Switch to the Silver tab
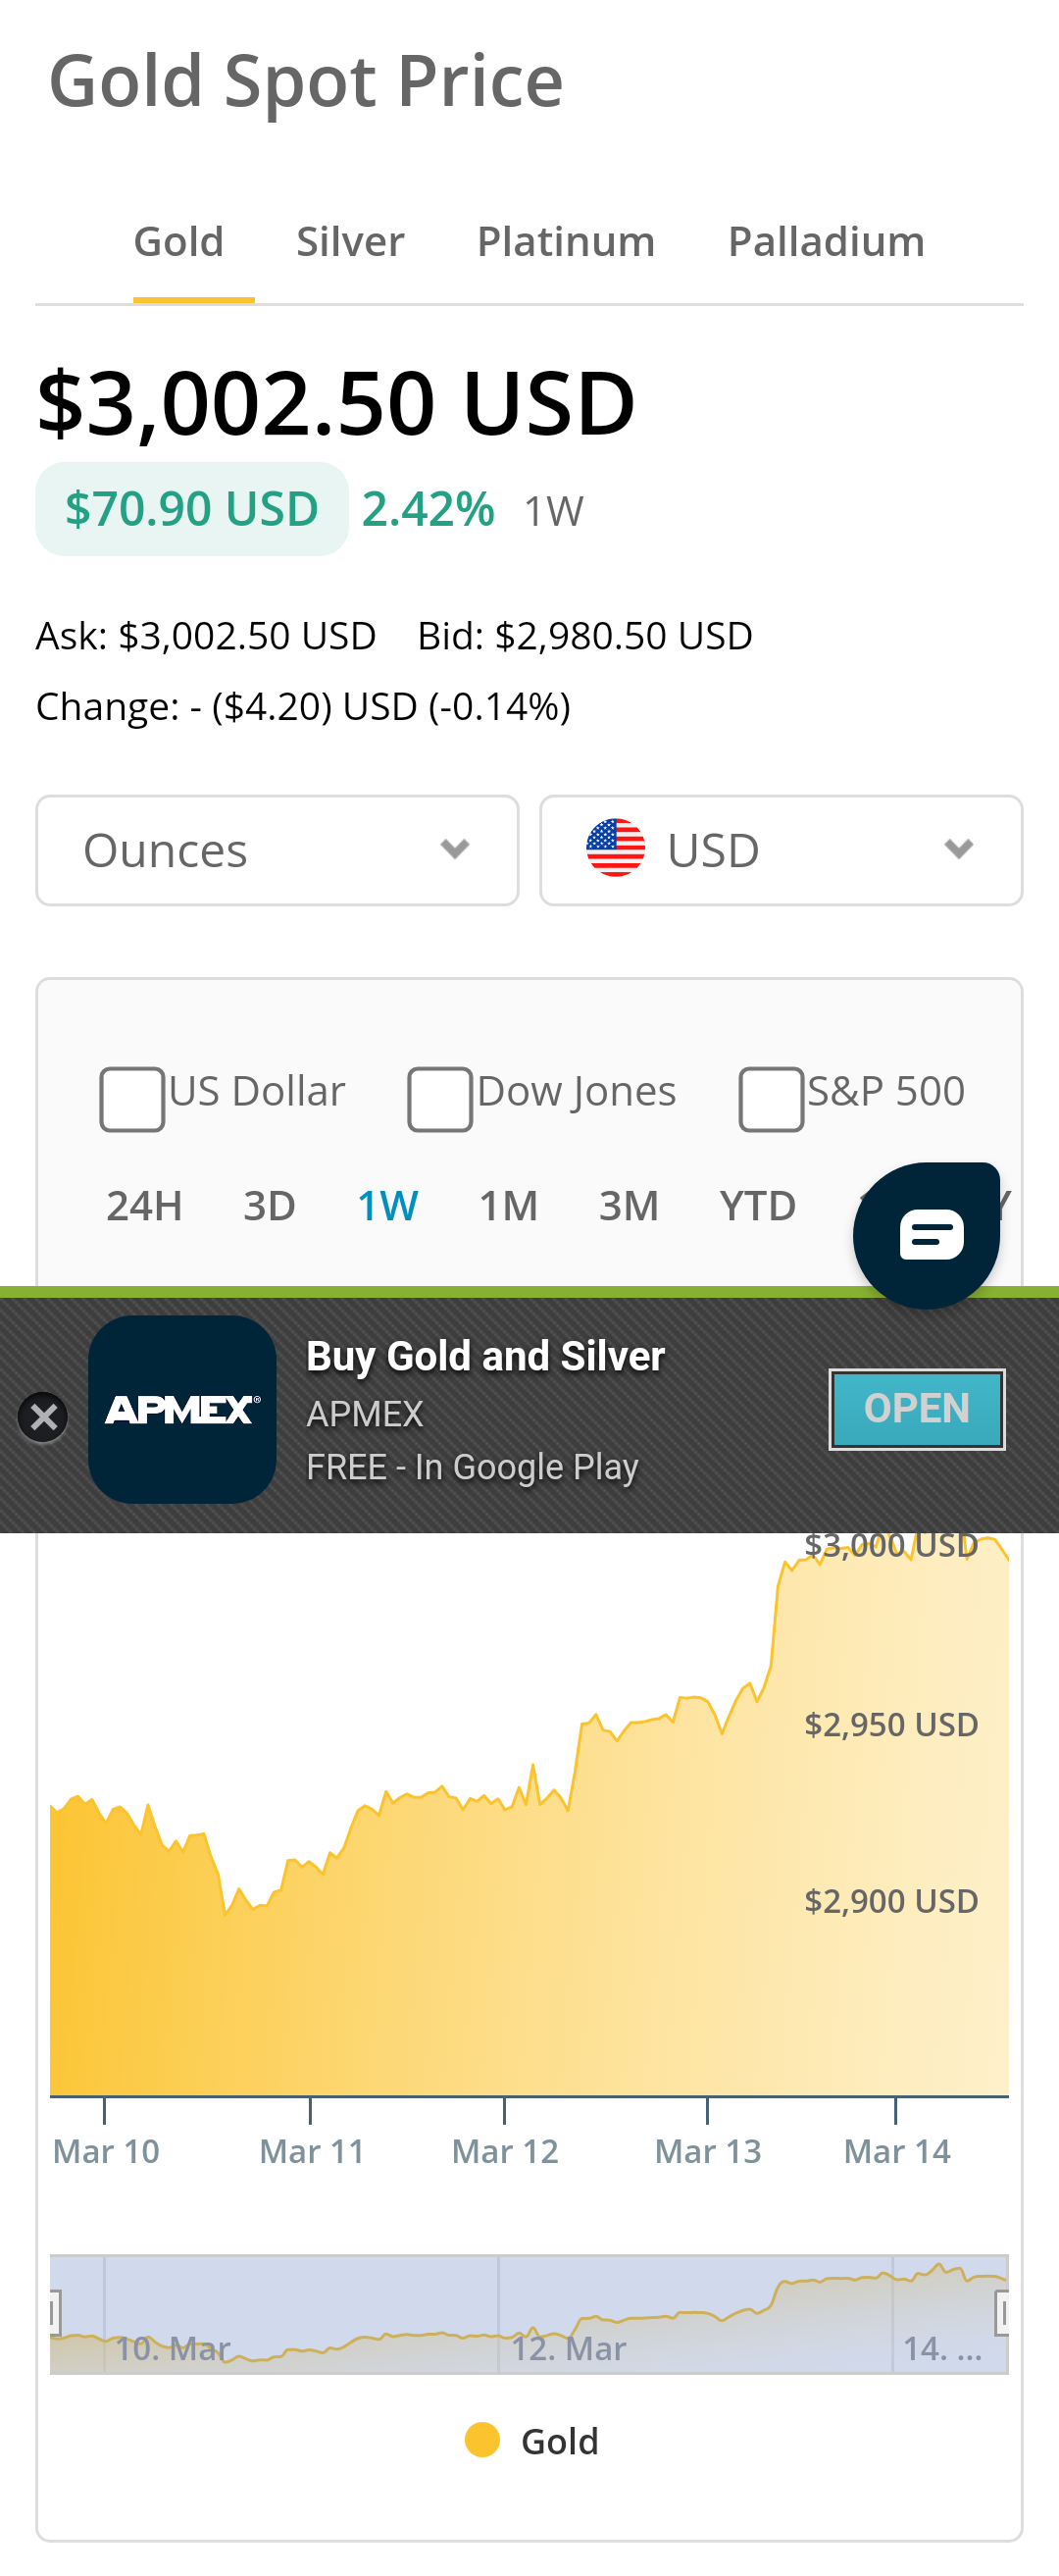1059x2576 pixels. 350,242
